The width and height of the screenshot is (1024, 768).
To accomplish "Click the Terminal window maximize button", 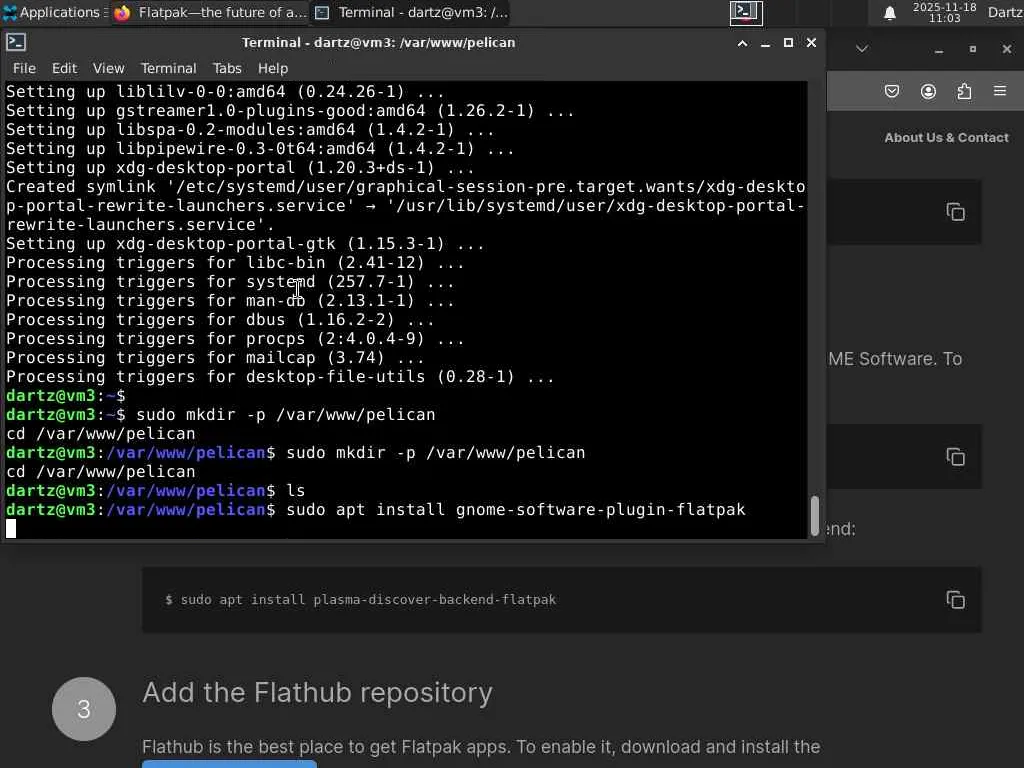I will (788, 42).
